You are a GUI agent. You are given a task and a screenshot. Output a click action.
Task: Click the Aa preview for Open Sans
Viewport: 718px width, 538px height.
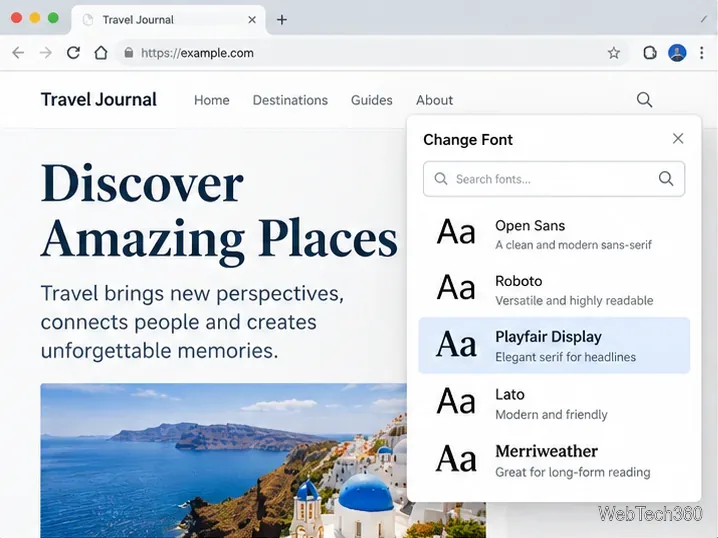point(456,232)
